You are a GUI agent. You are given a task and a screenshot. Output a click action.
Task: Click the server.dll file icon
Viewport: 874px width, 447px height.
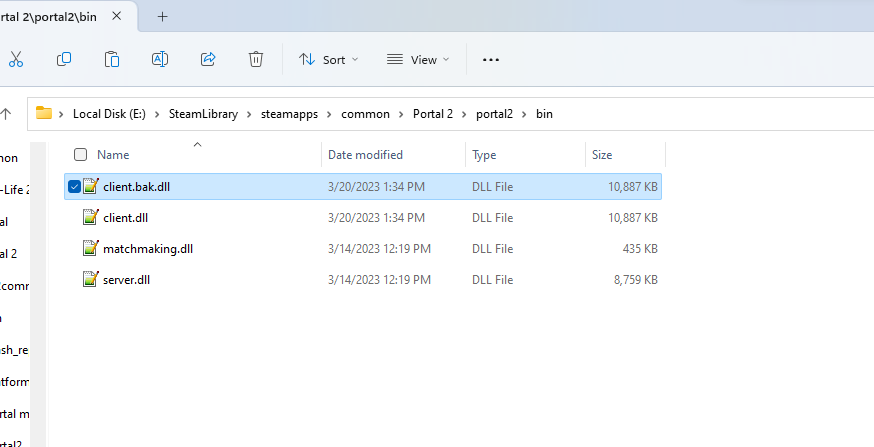coord(91,279)
